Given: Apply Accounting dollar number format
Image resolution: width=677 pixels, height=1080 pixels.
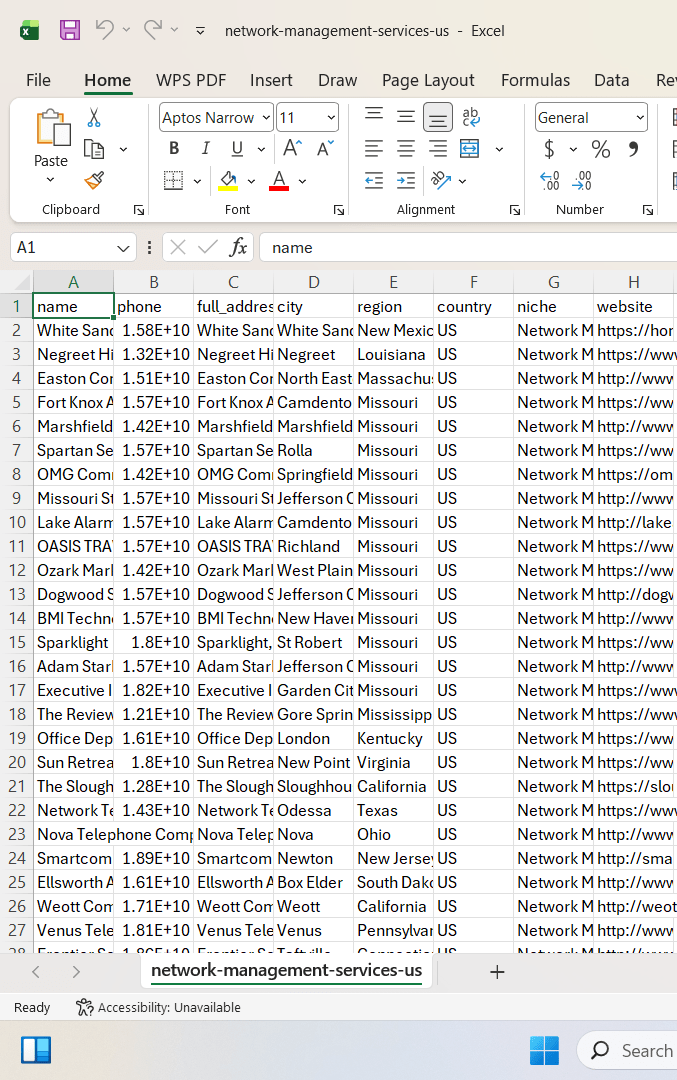Looking at the screenshot, I should coord(549,149).
